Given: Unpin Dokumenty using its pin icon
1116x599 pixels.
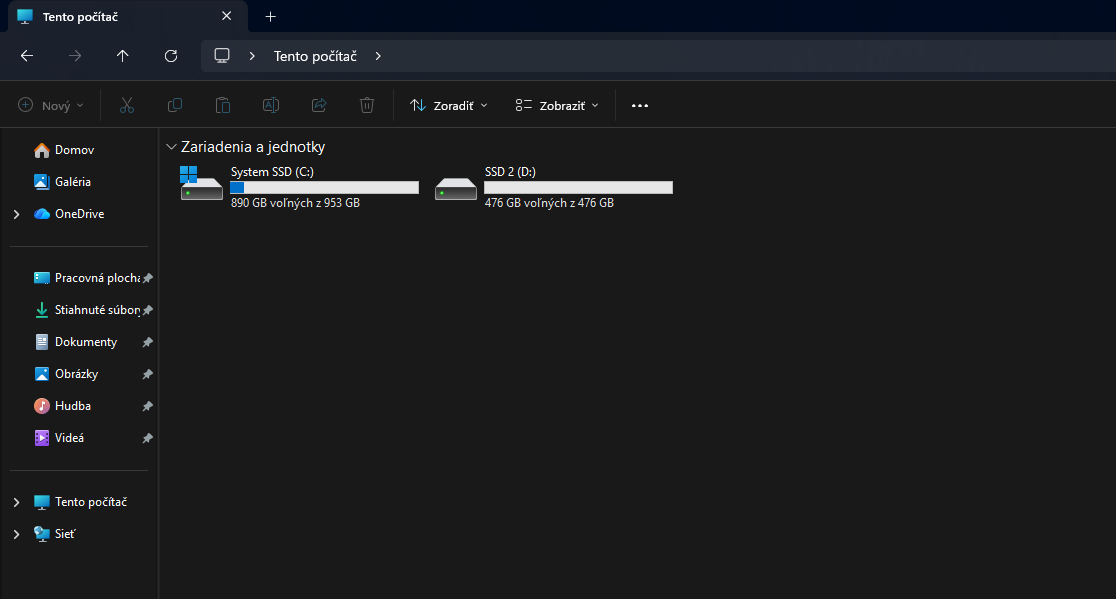Looking at the screenshot, I should click(x=147, y=342).
